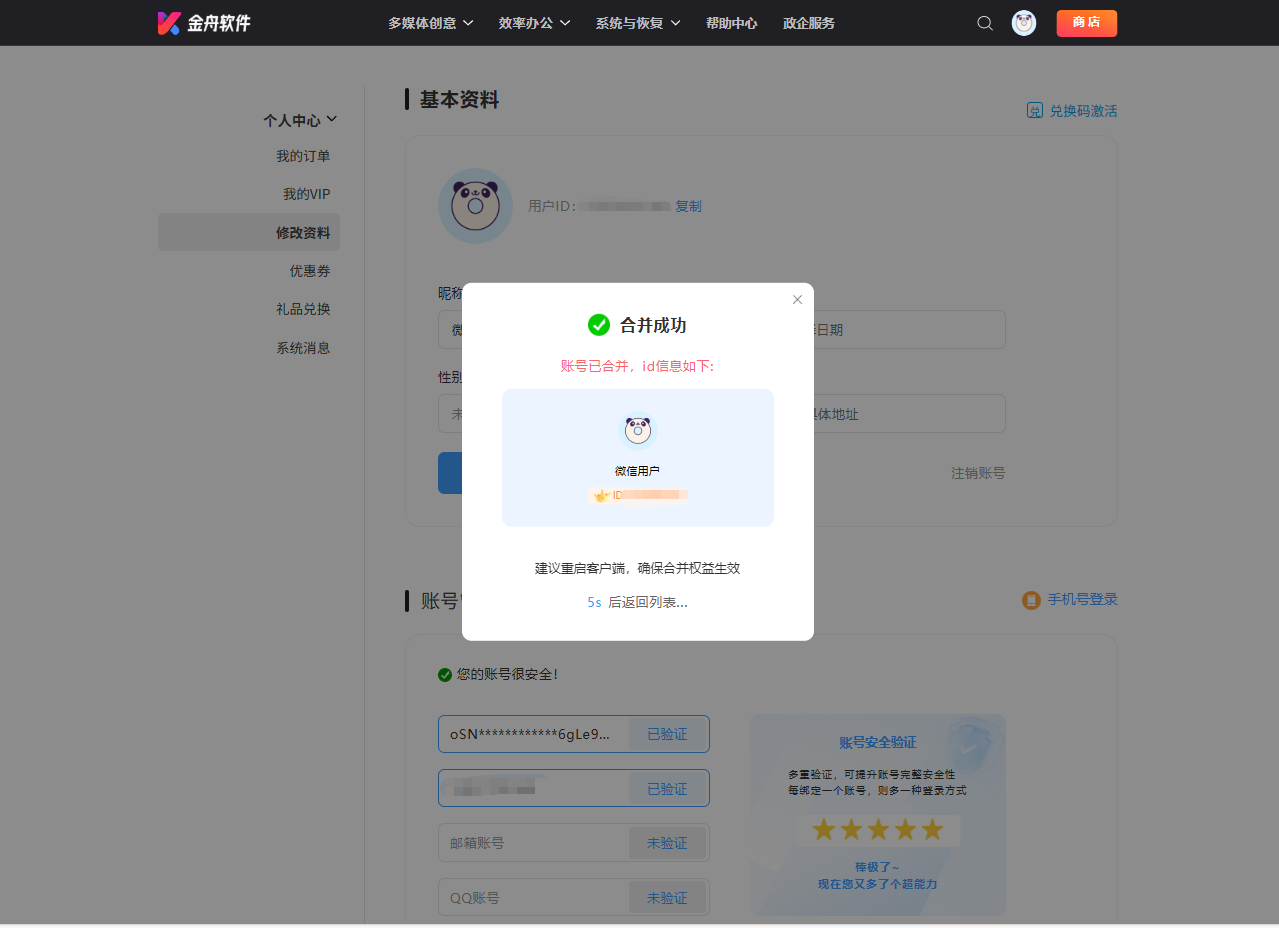This screenshot has height=928, width=1279.
Task: Expand the 系统与恢复 dropdown menu
Action: coord(637,23)
